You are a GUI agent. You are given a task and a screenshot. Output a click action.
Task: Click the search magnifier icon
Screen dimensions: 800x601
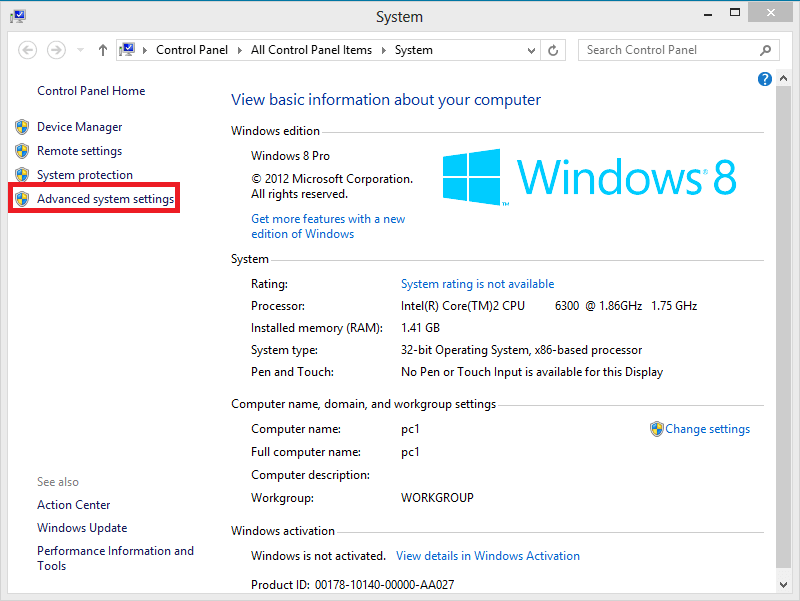pyautogui.click(x=765, y=50)
